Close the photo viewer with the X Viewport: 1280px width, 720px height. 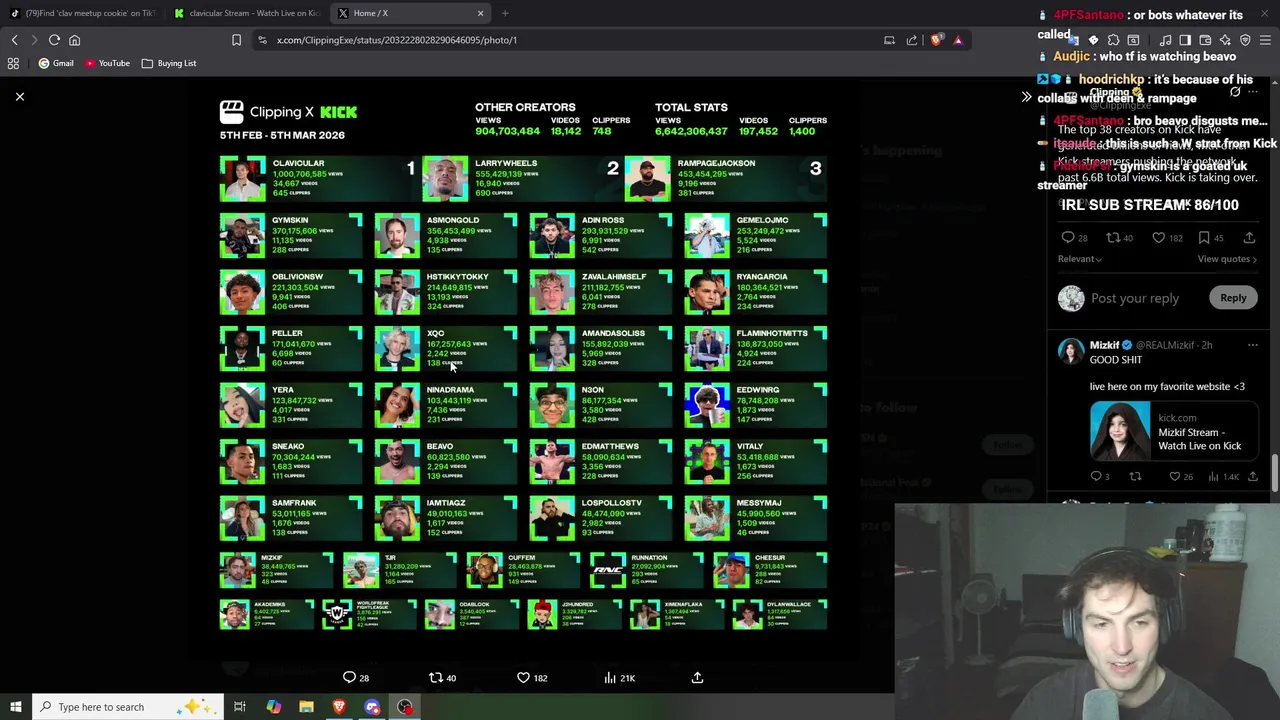(x=19, y=97)
